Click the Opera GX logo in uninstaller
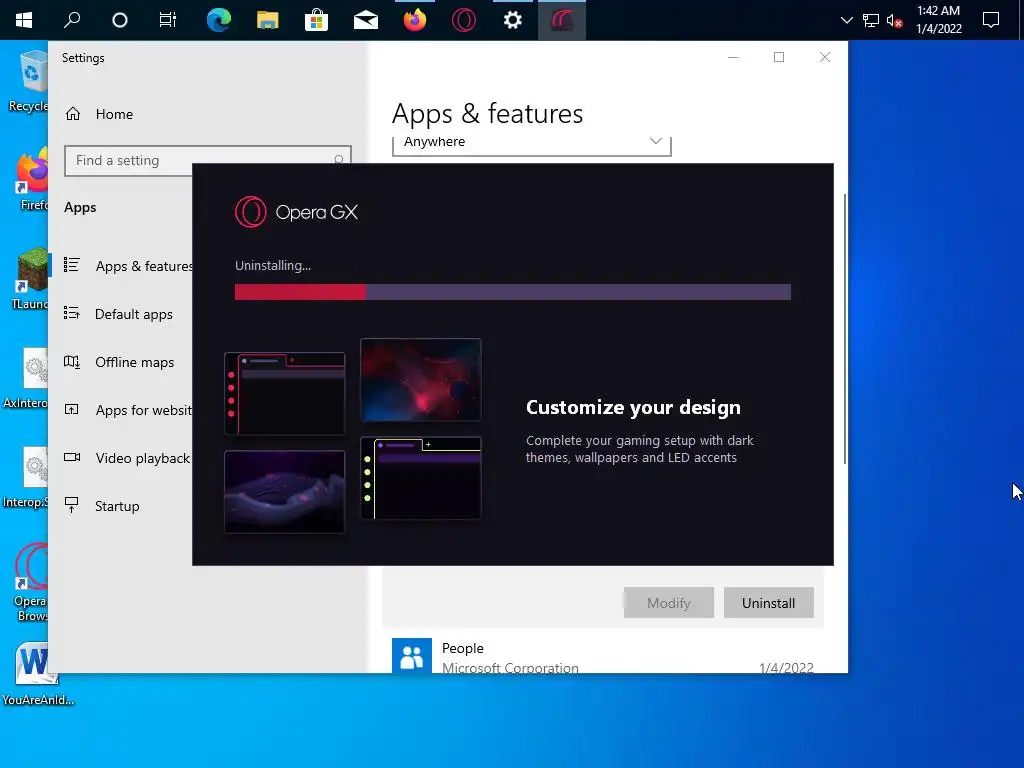Viewport: 1024px width, 768px height. 296,212
